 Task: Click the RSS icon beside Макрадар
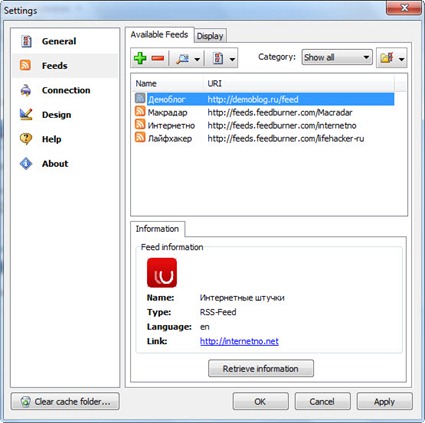coord(140,111)
